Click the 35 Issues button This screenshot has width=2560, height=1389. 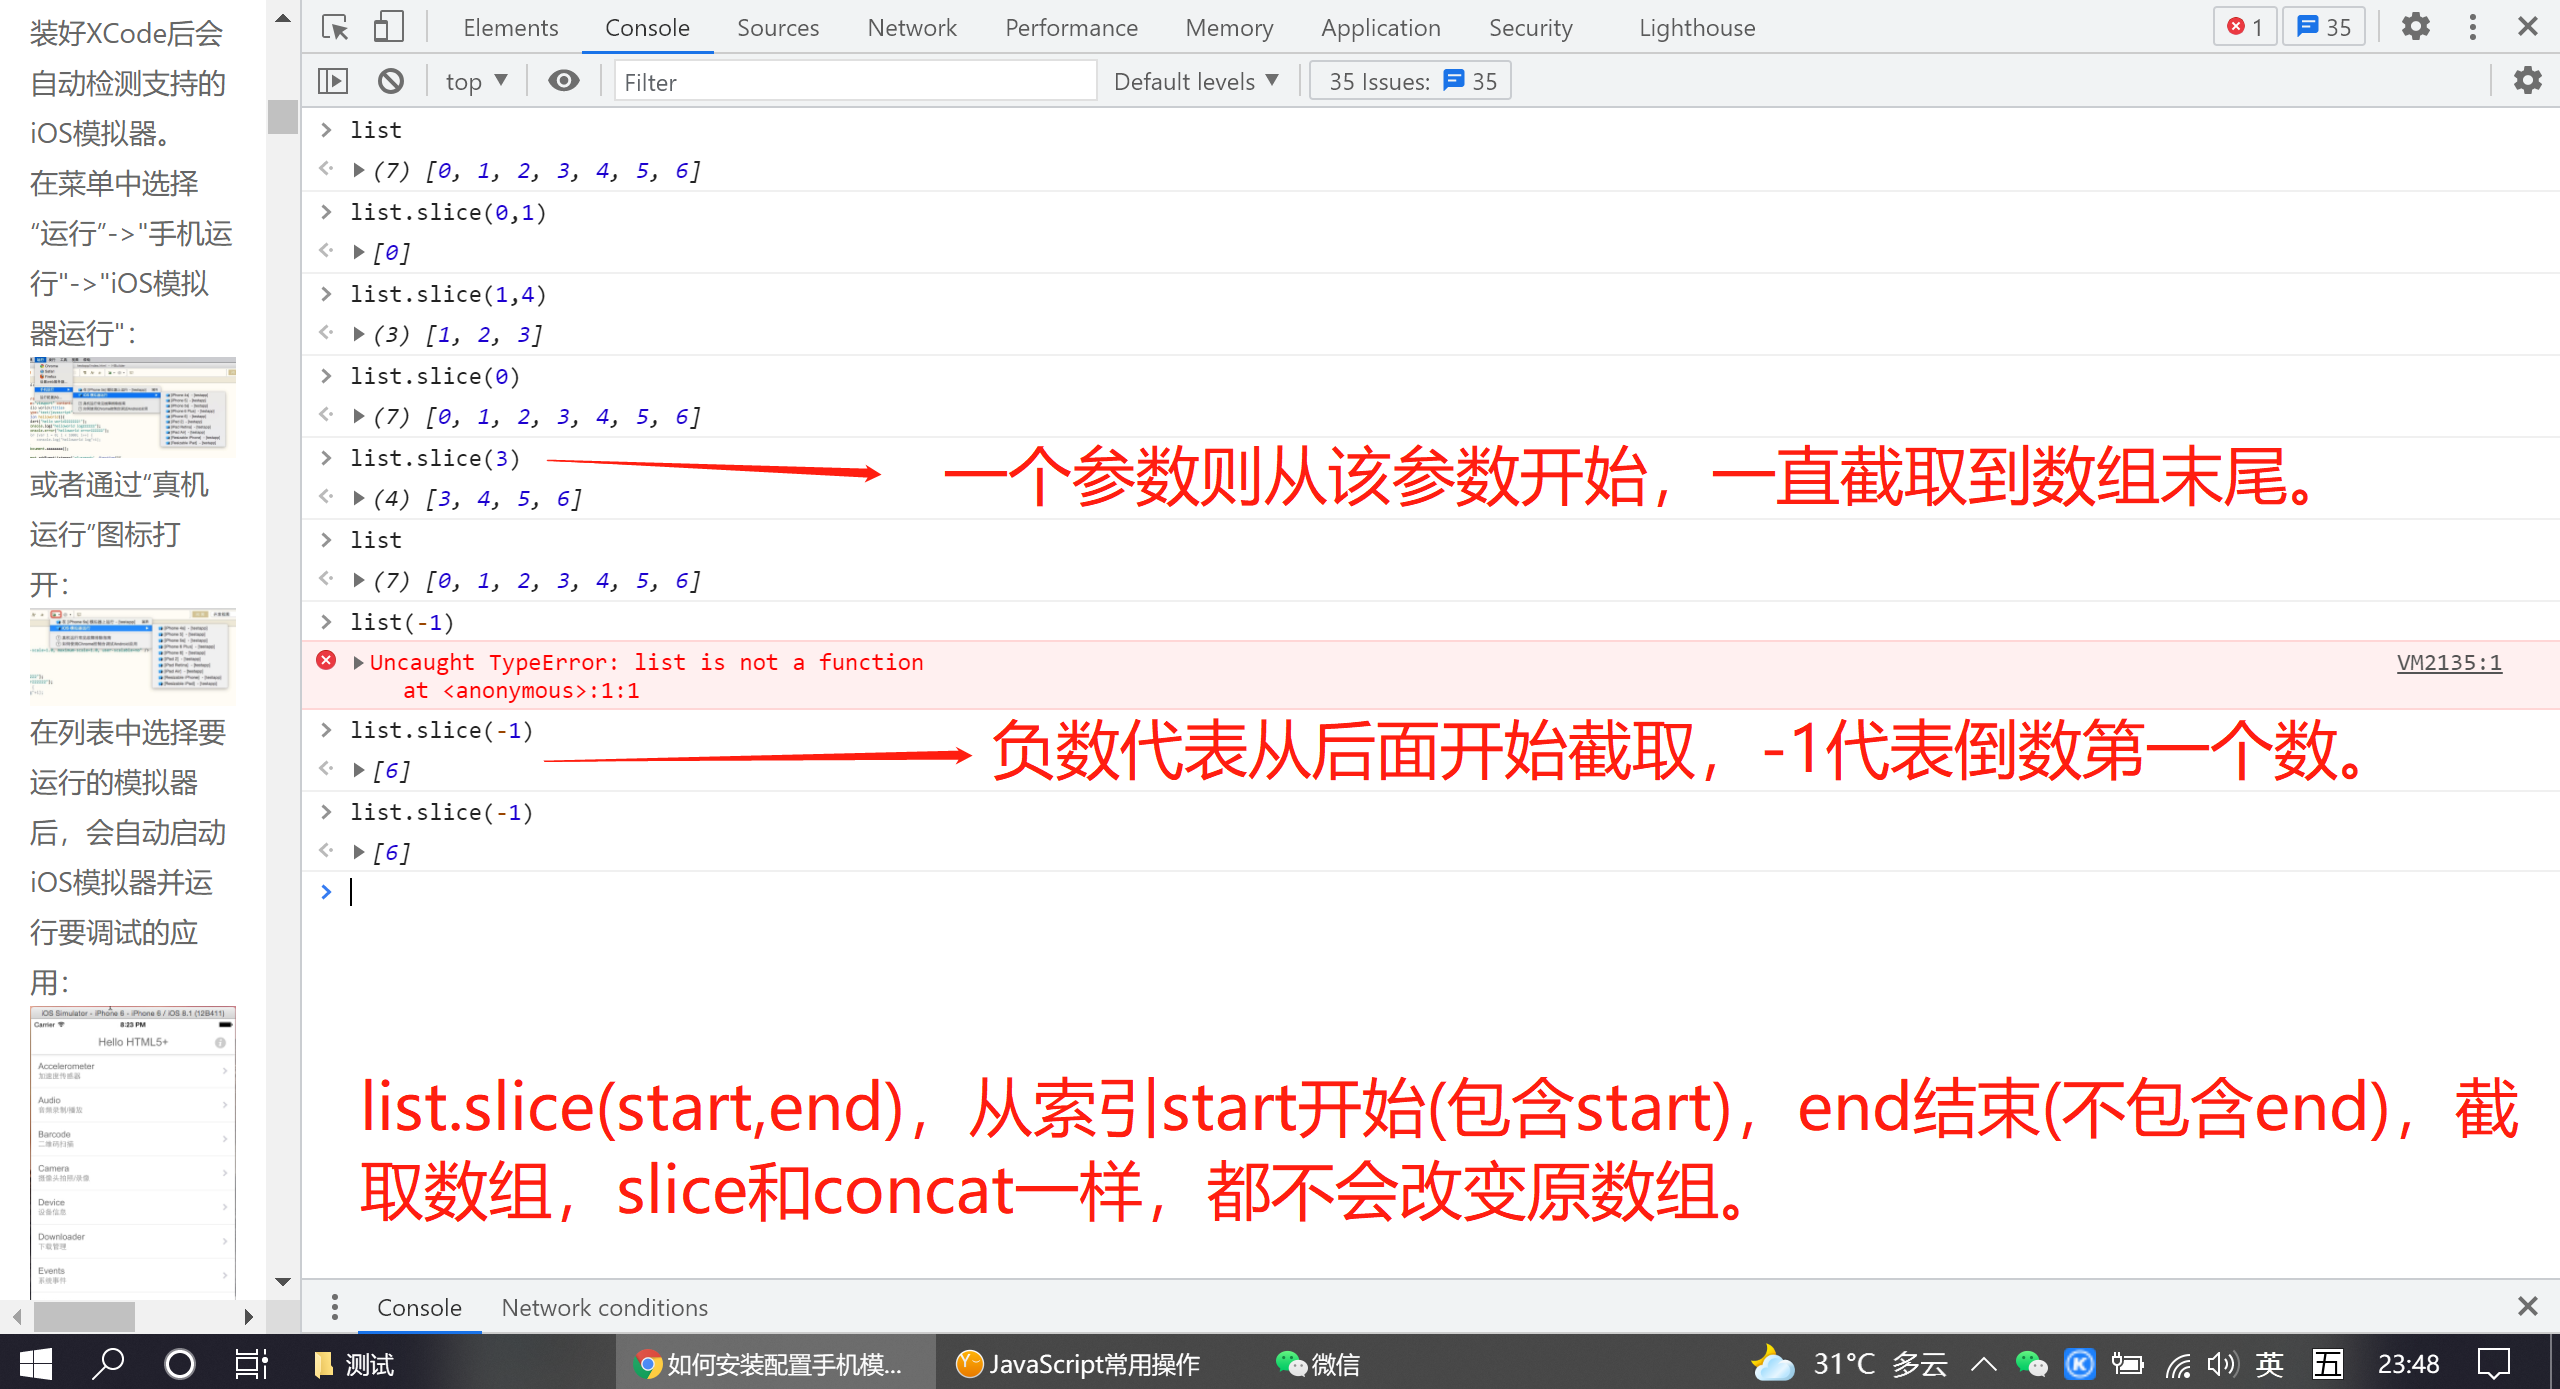[1411, 81]
